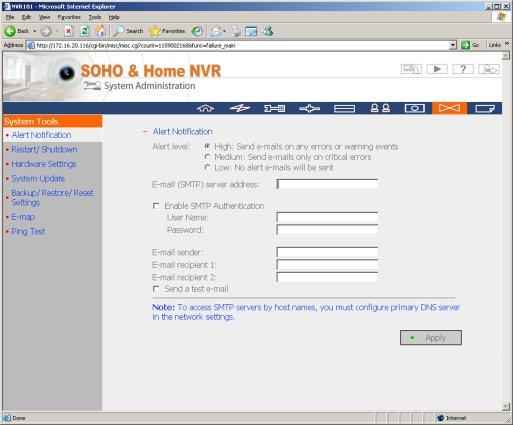Image resolution: width=513 pixels, height=425 pixels.
Task: Select Low alert level radio button
Action: [x=207, y=167]
